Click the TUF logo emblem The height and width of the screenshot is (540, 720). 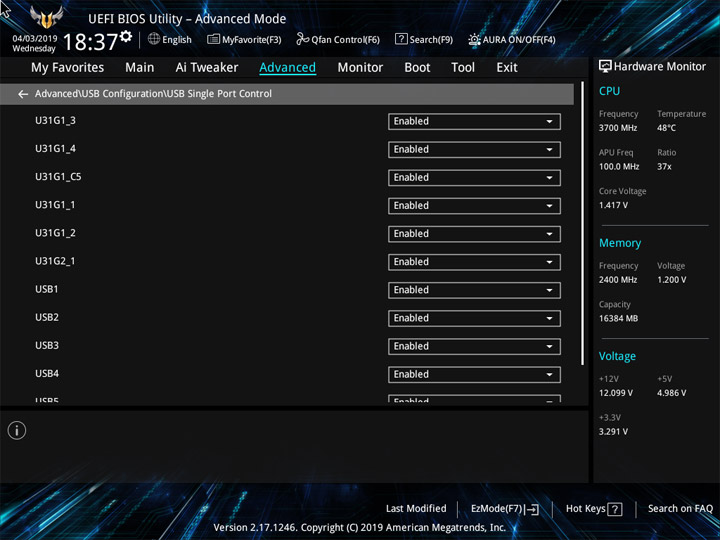click(46, 17)
